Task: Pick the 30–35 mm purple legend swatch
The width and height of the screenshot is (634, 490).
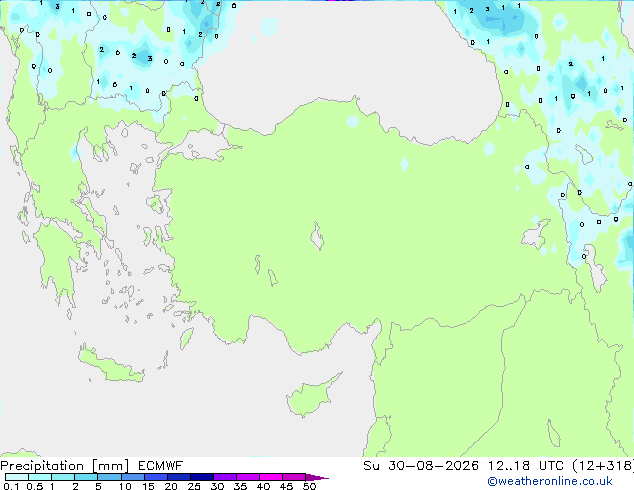Action: [x=225, y=477]
